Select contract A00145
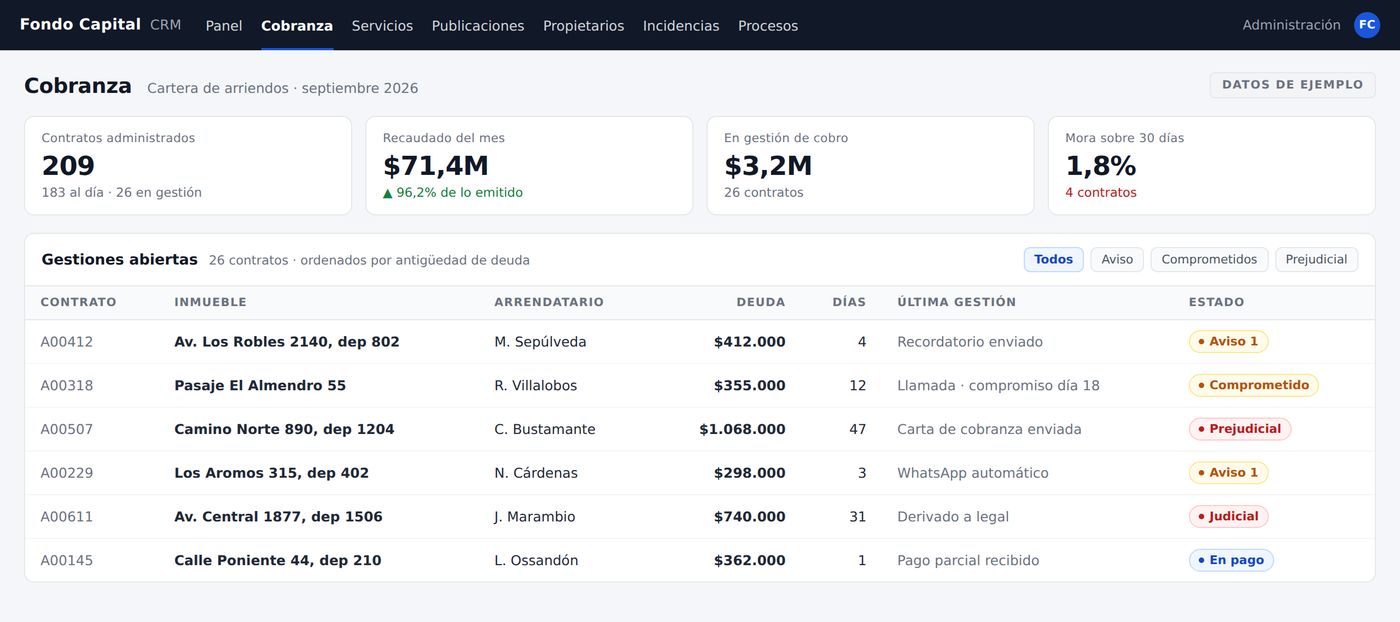This screenshot has width=1400, height=622. 67,561
